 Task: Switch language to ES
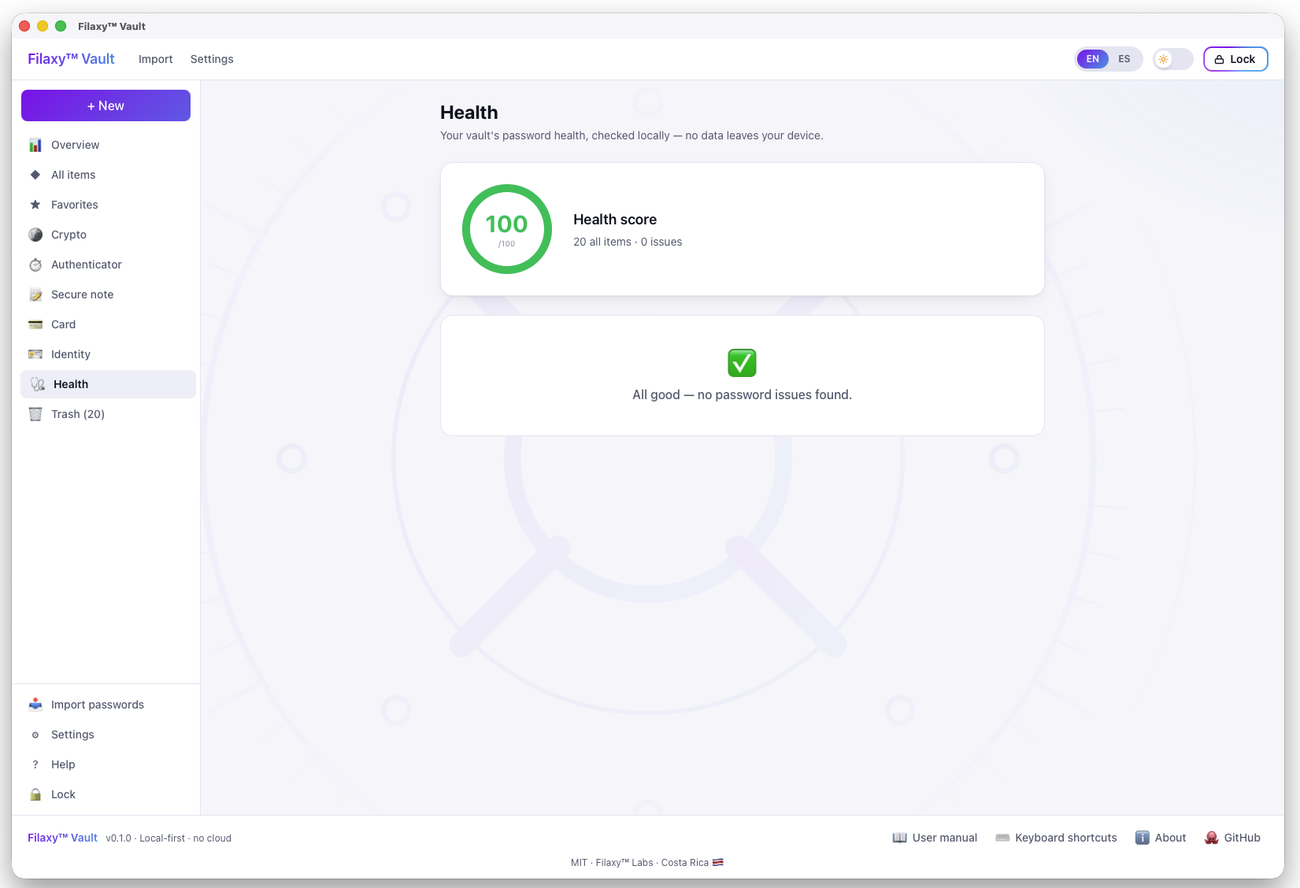(x=1124, y=59)
